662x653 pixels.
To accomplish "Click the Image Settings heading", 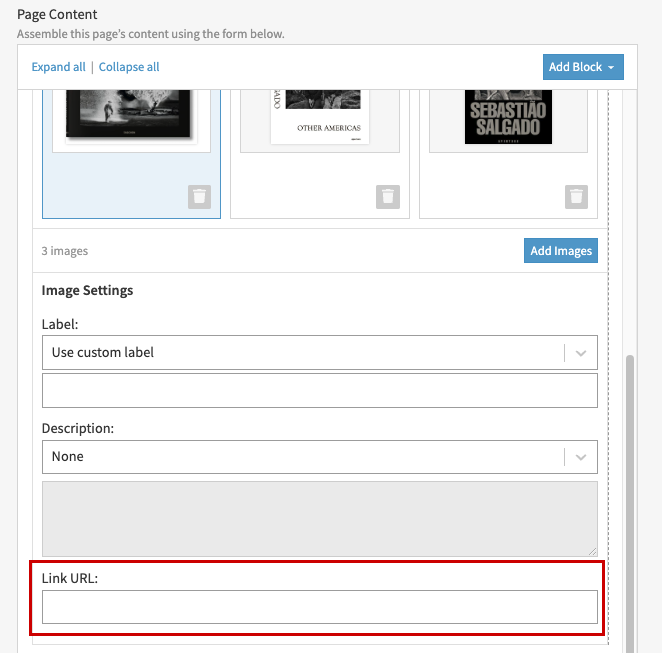I will point(87,290).
